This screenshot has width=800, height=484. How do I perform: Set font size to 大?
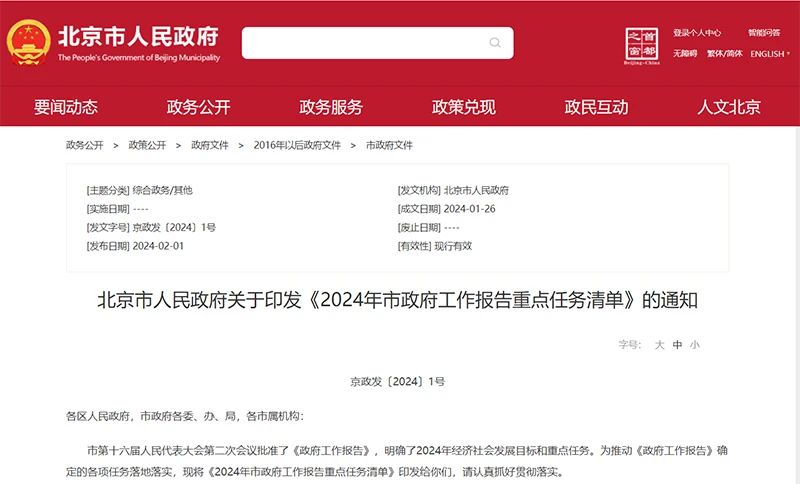point(659,344)
